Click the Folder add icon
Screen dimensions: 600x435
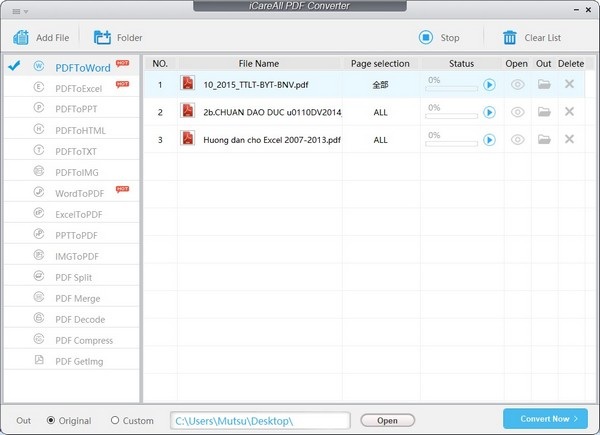click(x=102, y=37)
